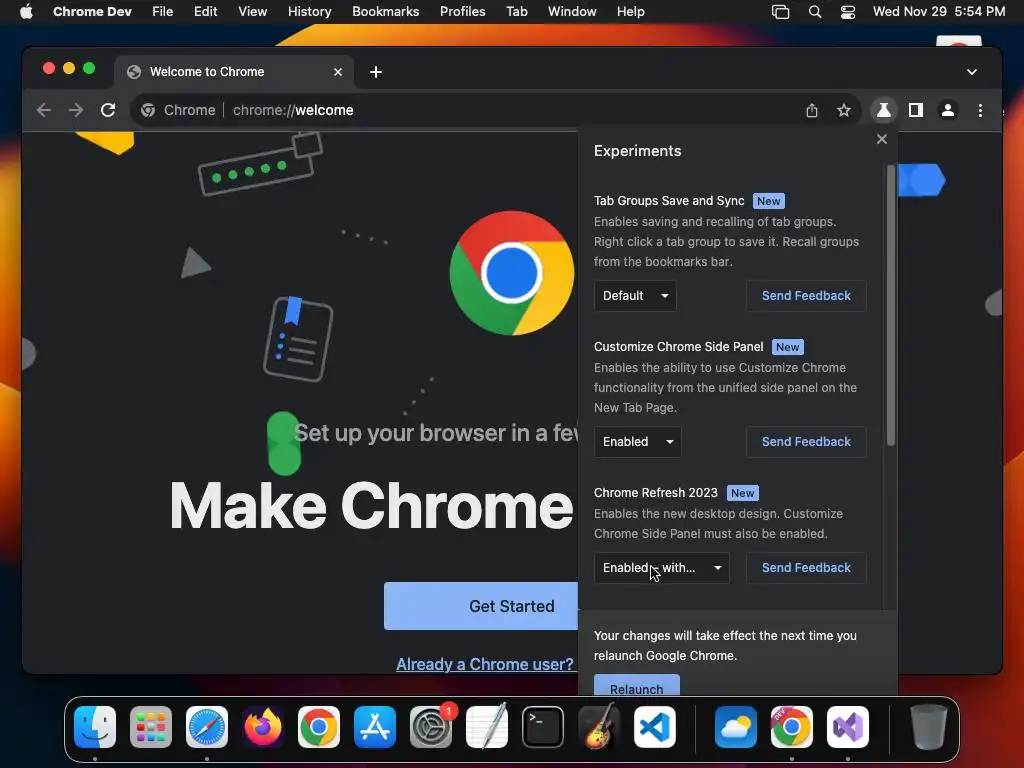1024x768 pixels.
Task: Open the Window menu
Action: click(572, 11)
